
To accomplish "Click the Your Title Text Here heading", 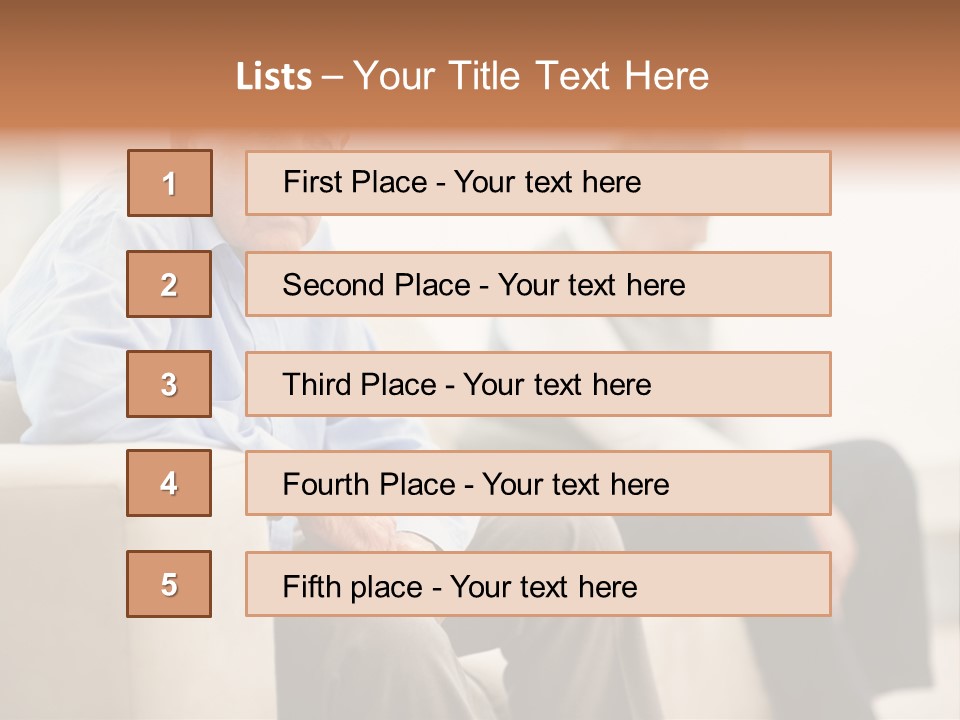I will [x=530, y=76].
